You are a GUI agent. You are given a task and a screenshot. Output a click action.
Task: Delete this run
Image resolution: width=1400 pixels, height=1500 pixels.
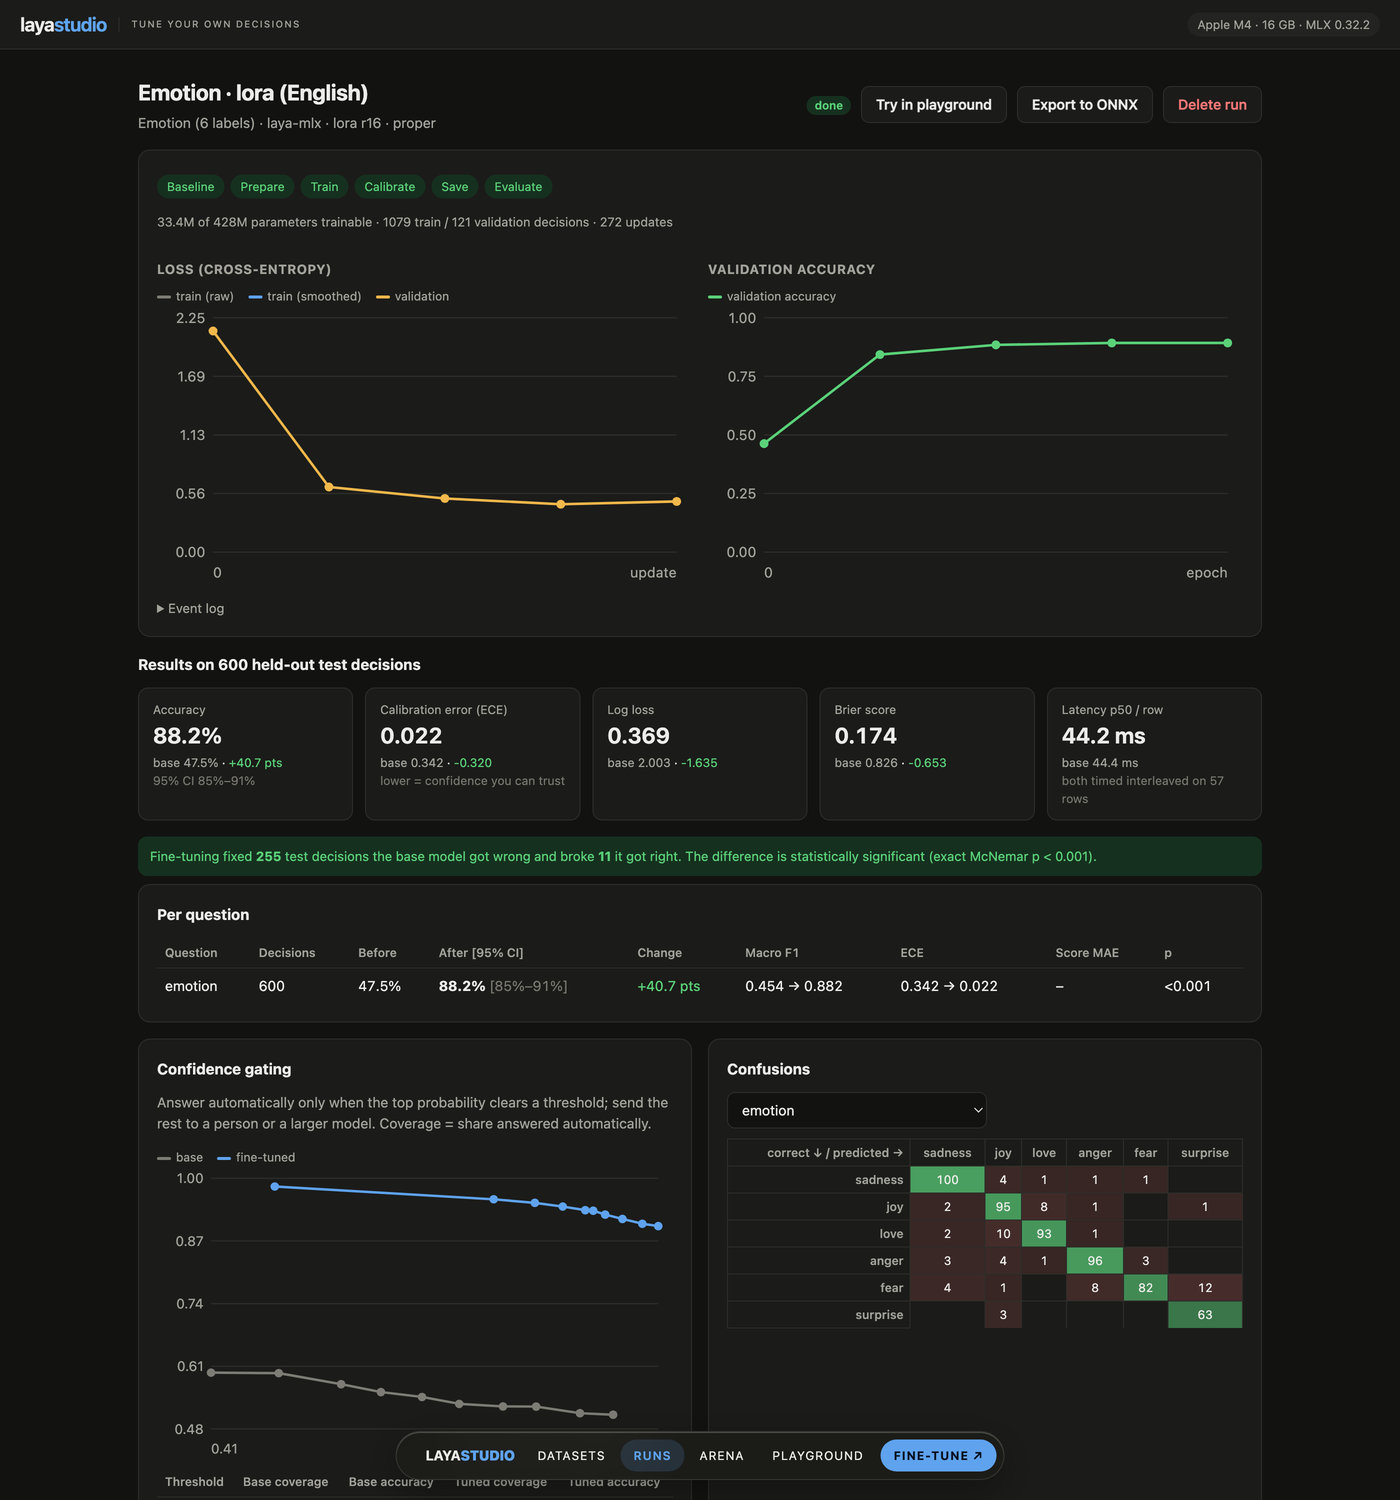click(x=1212, y=105)
